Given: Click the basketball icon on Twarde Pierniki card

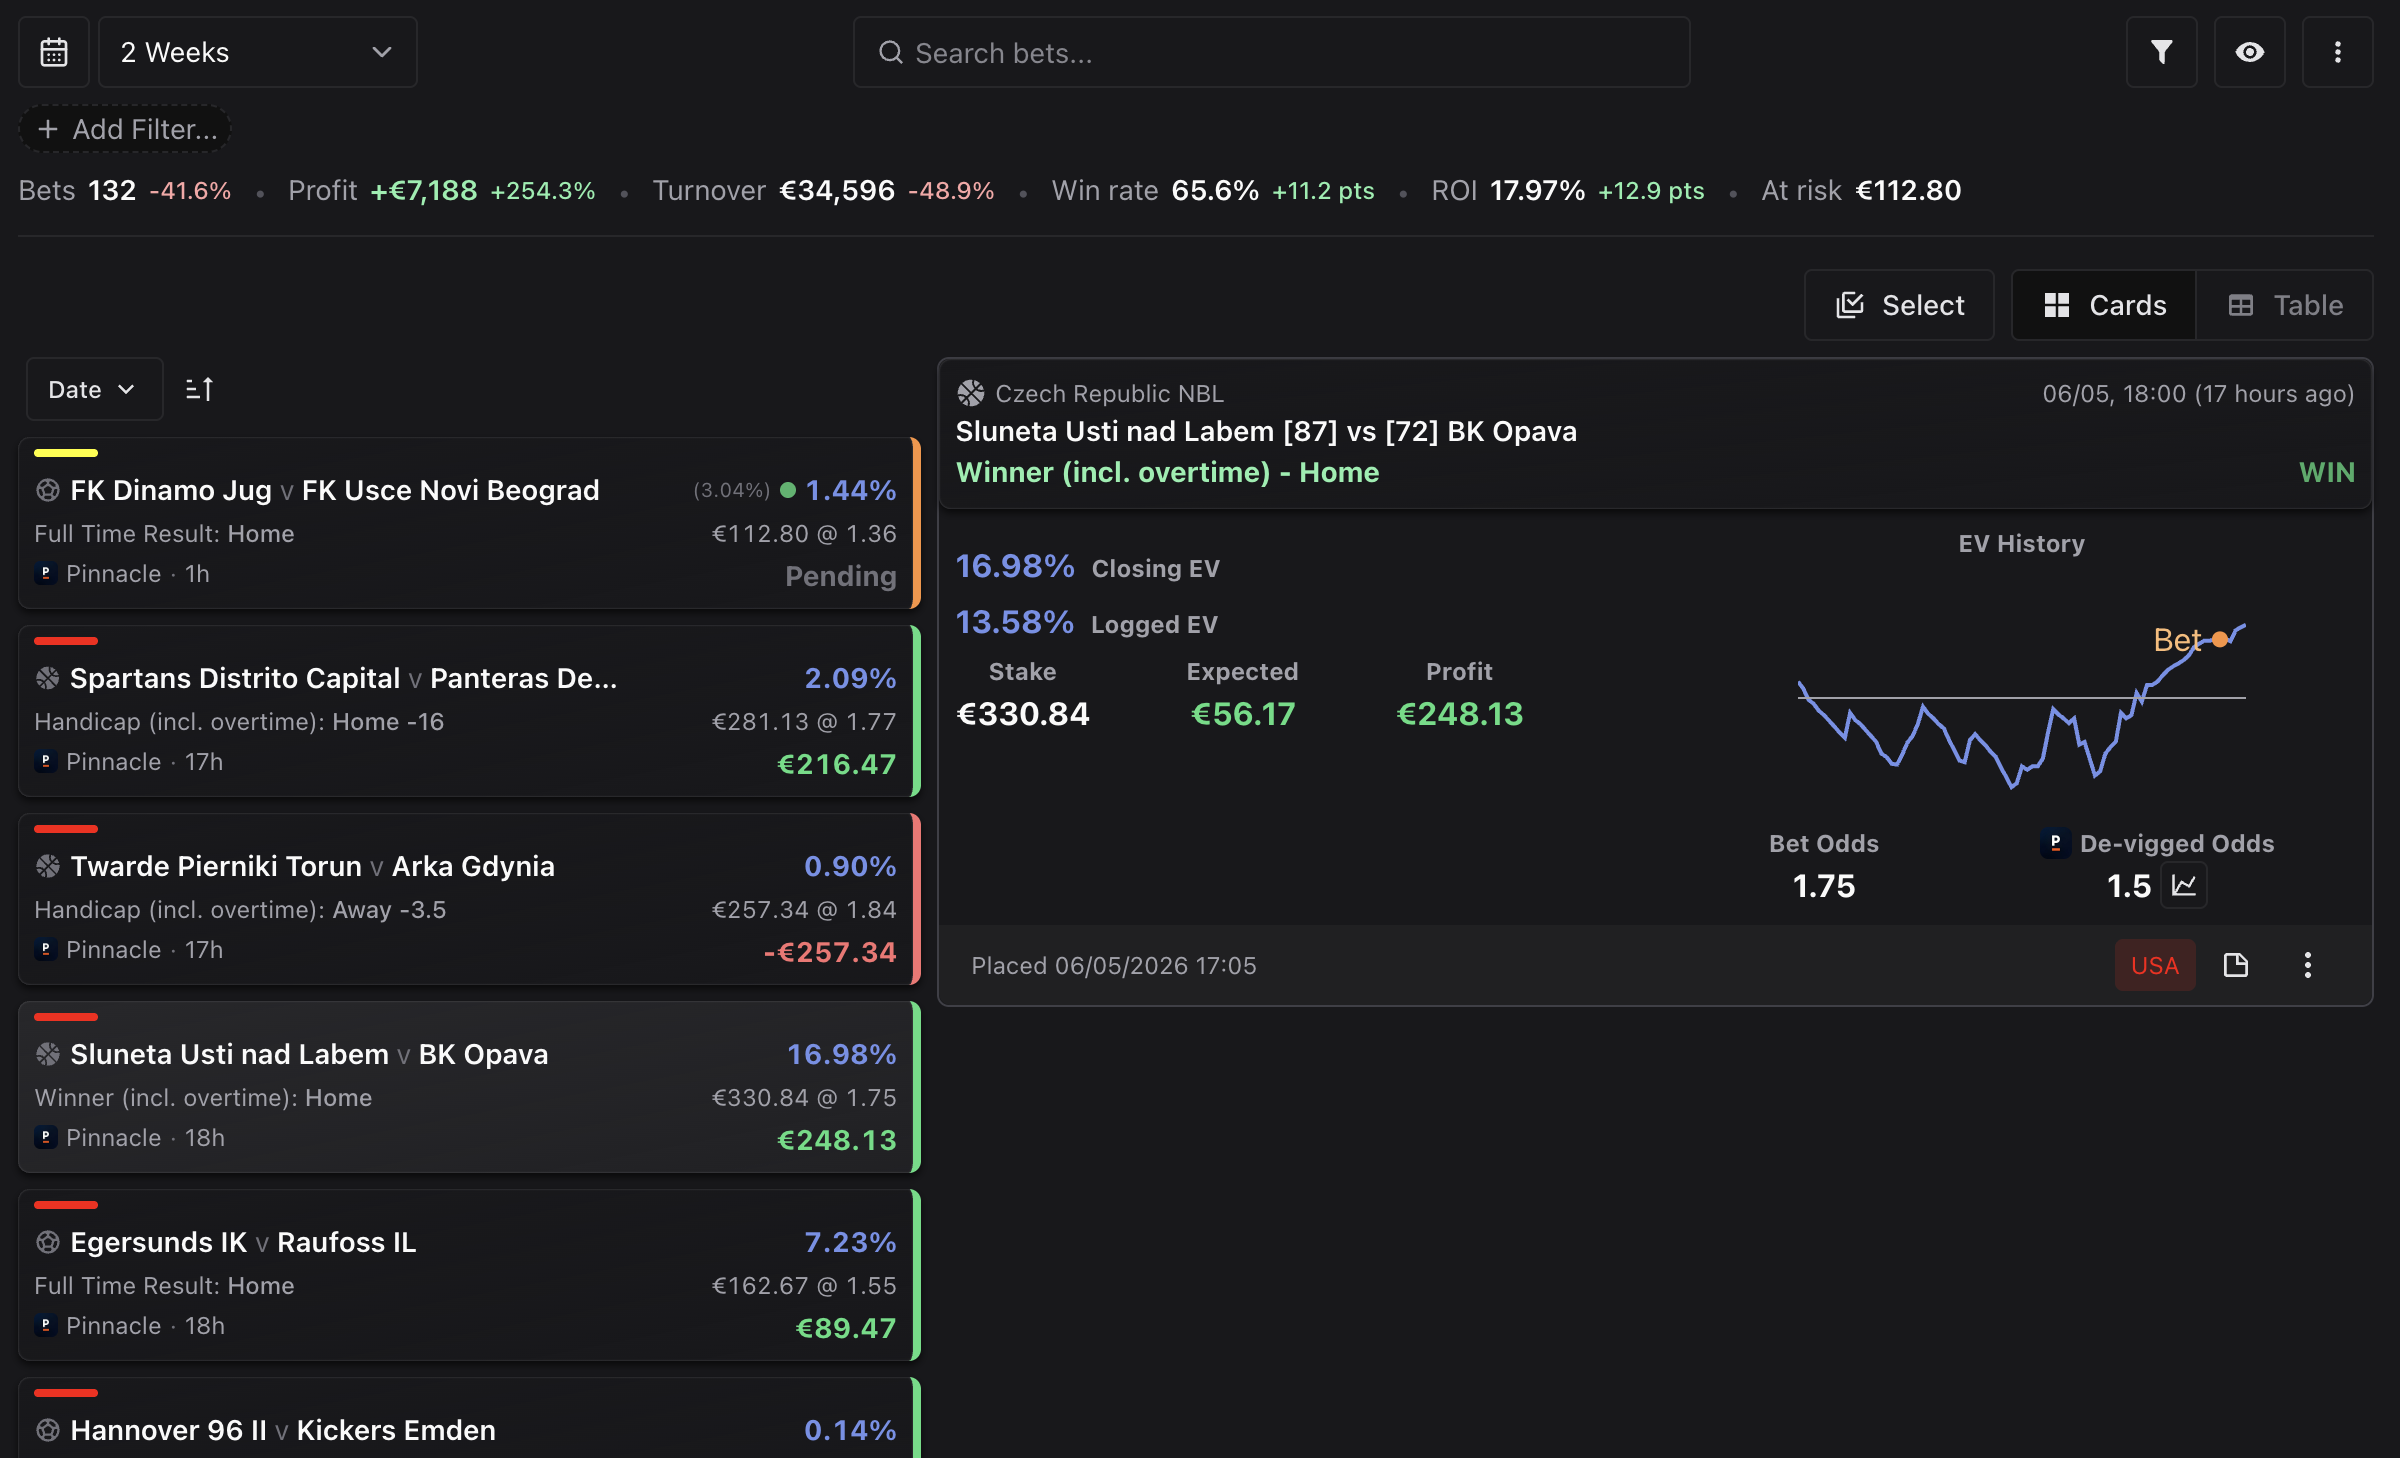Looking at the screenshot, I should pyautogui.click(x=47, y=866).
